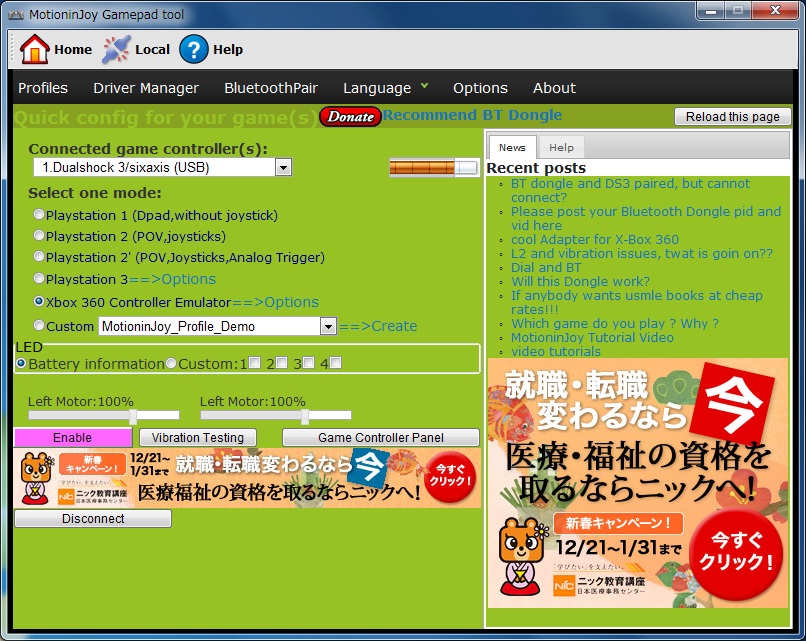The height and width of the screenshot is (641, 806).
Task: Click the Vibration Testing button
Action: [198, 437]
